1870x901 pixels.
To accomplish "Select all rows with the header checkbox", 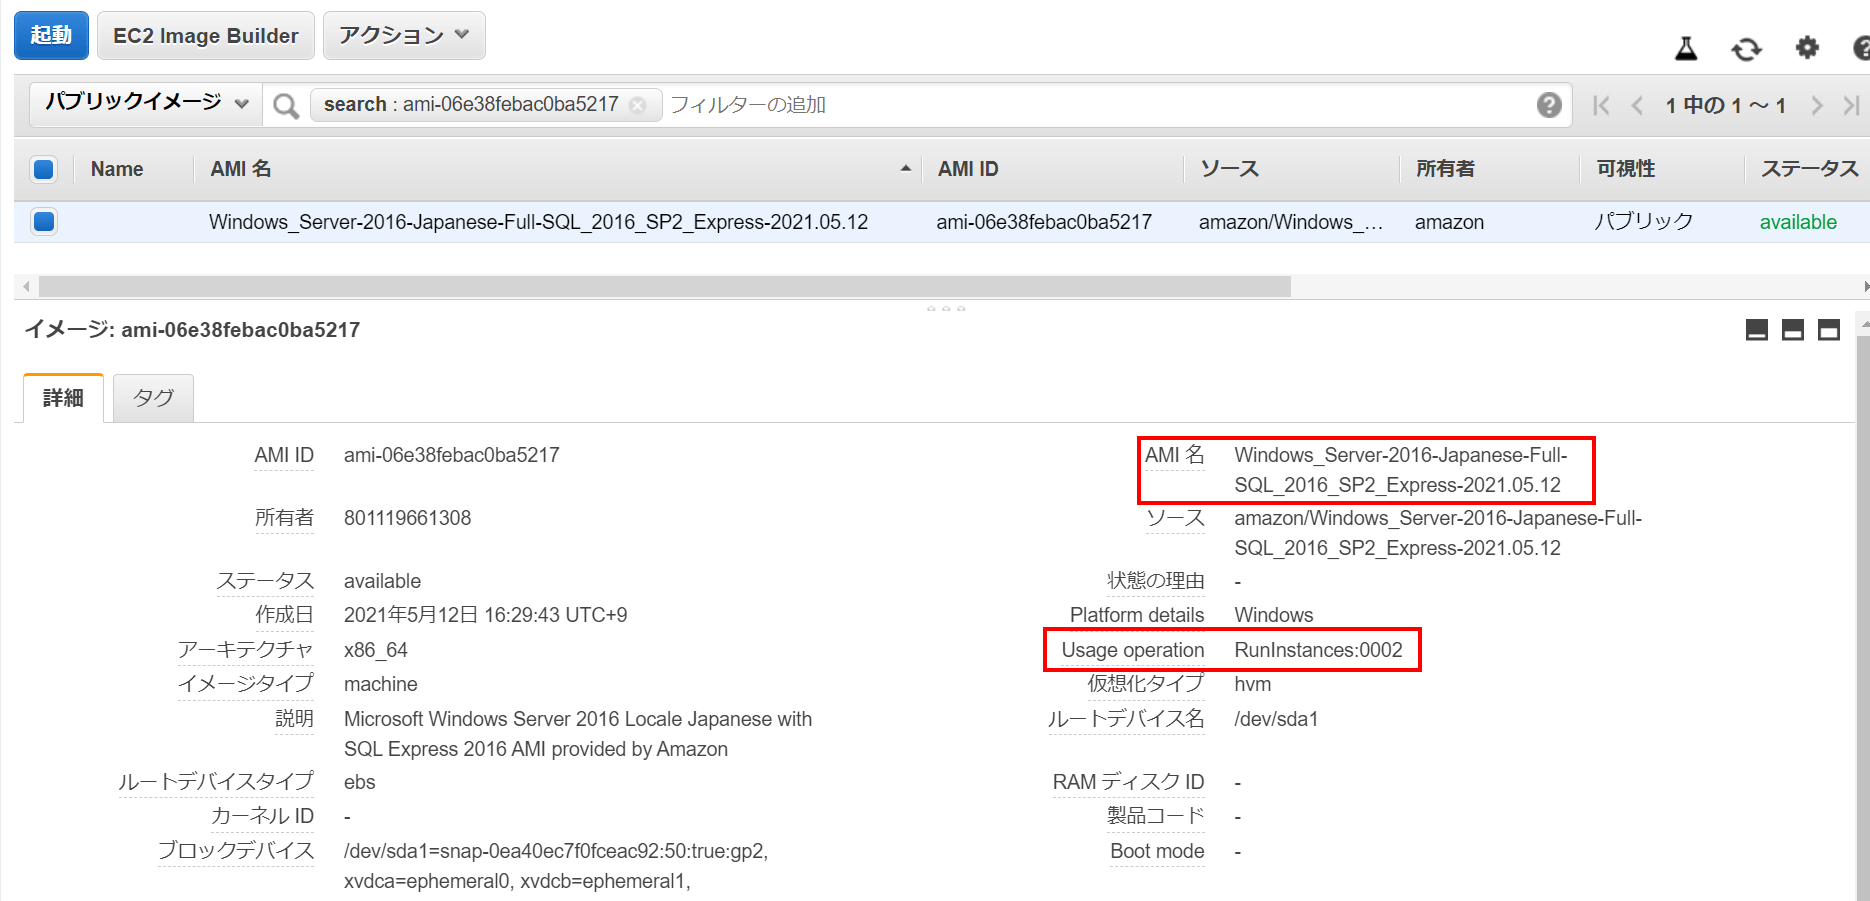I will pos(43,169).
